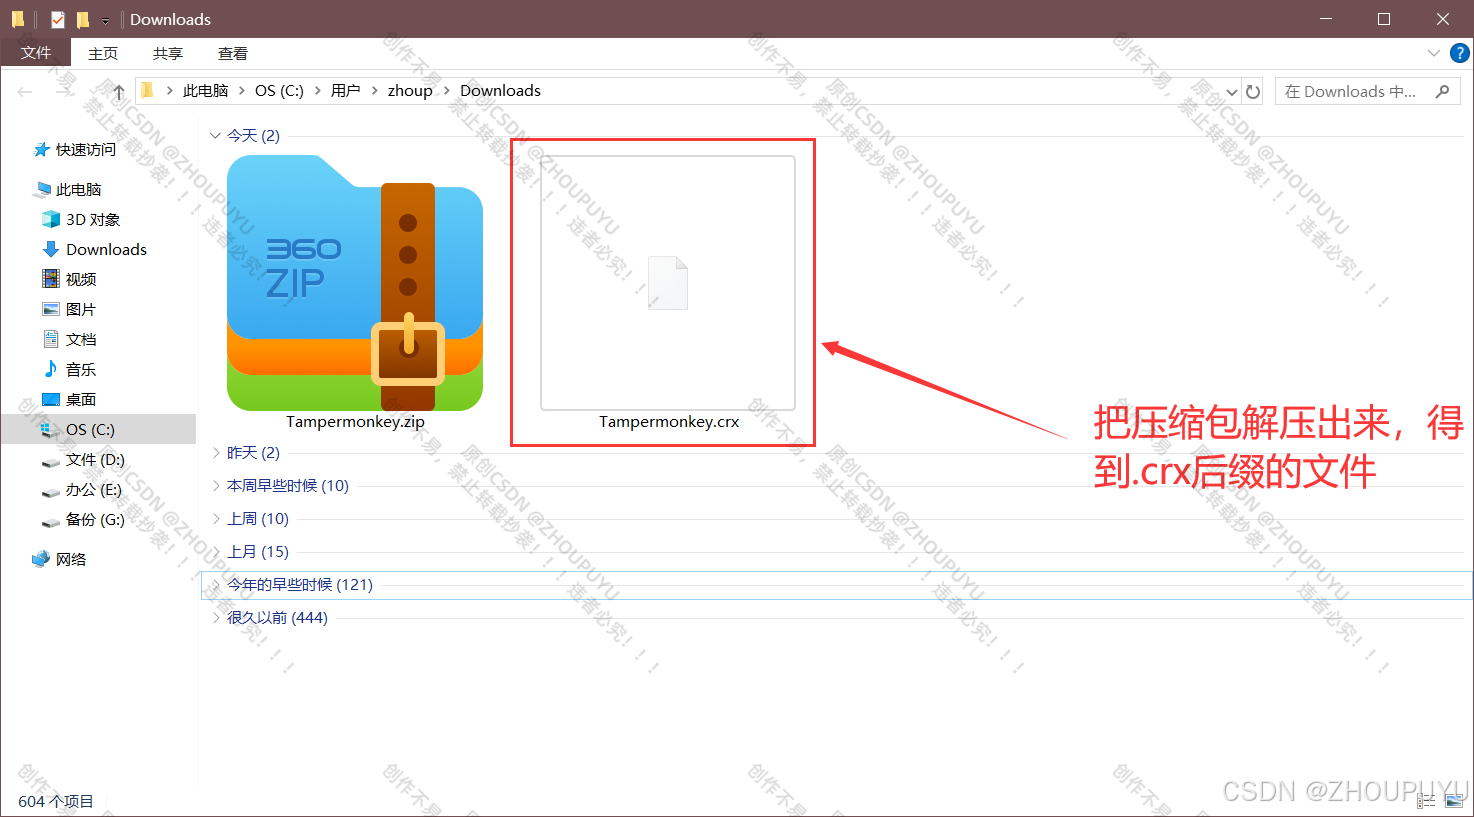This screenshot has width=1474, height=817.
Task: Switch to the 主页 ribbon tab
Action: tap(103, 54)
